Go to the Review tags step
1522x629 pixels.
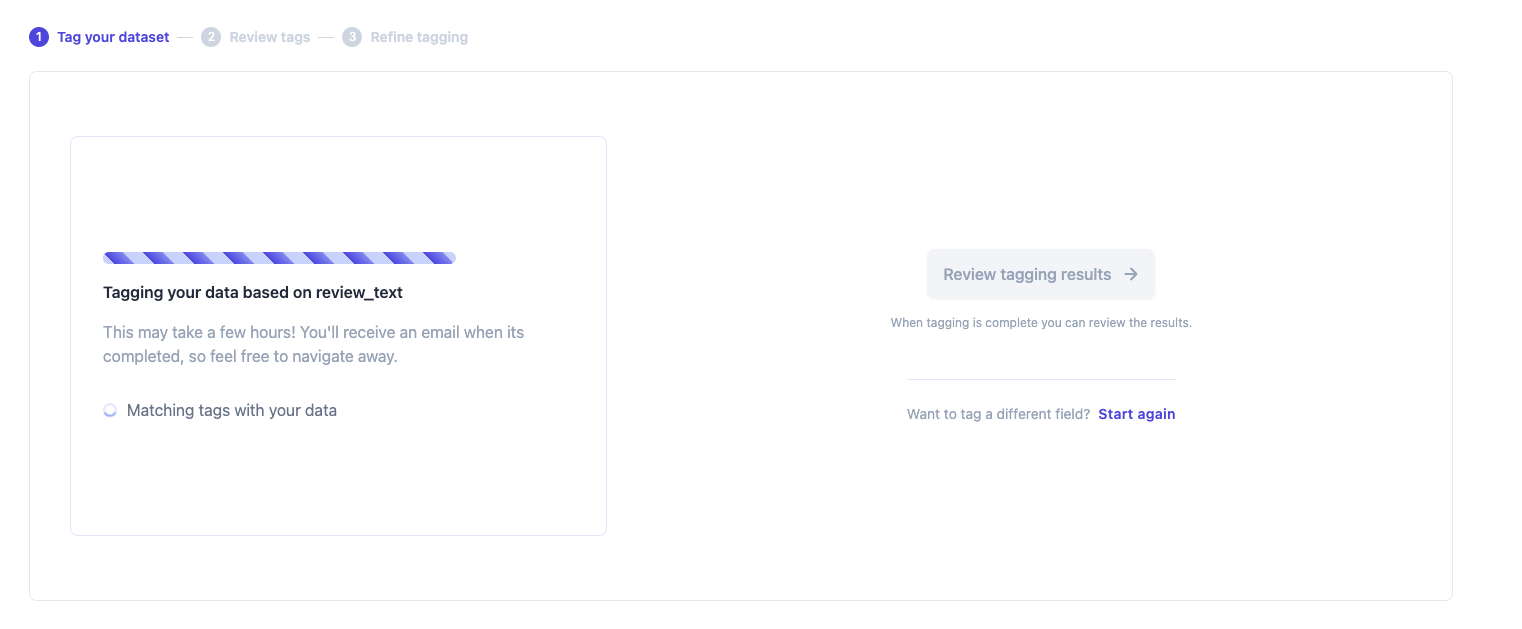click(270, 37)
